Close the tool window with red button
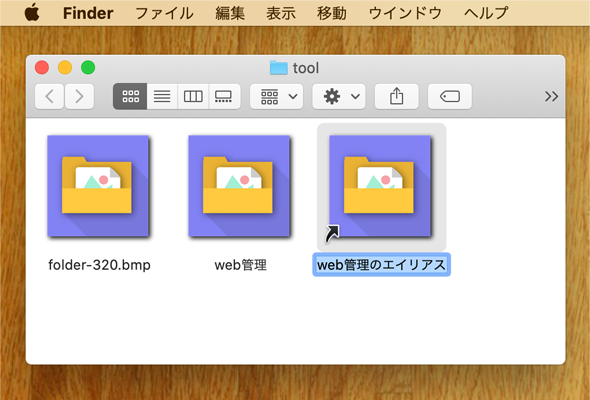The height and width of the screenshot is (400, 590). point(42,68)
